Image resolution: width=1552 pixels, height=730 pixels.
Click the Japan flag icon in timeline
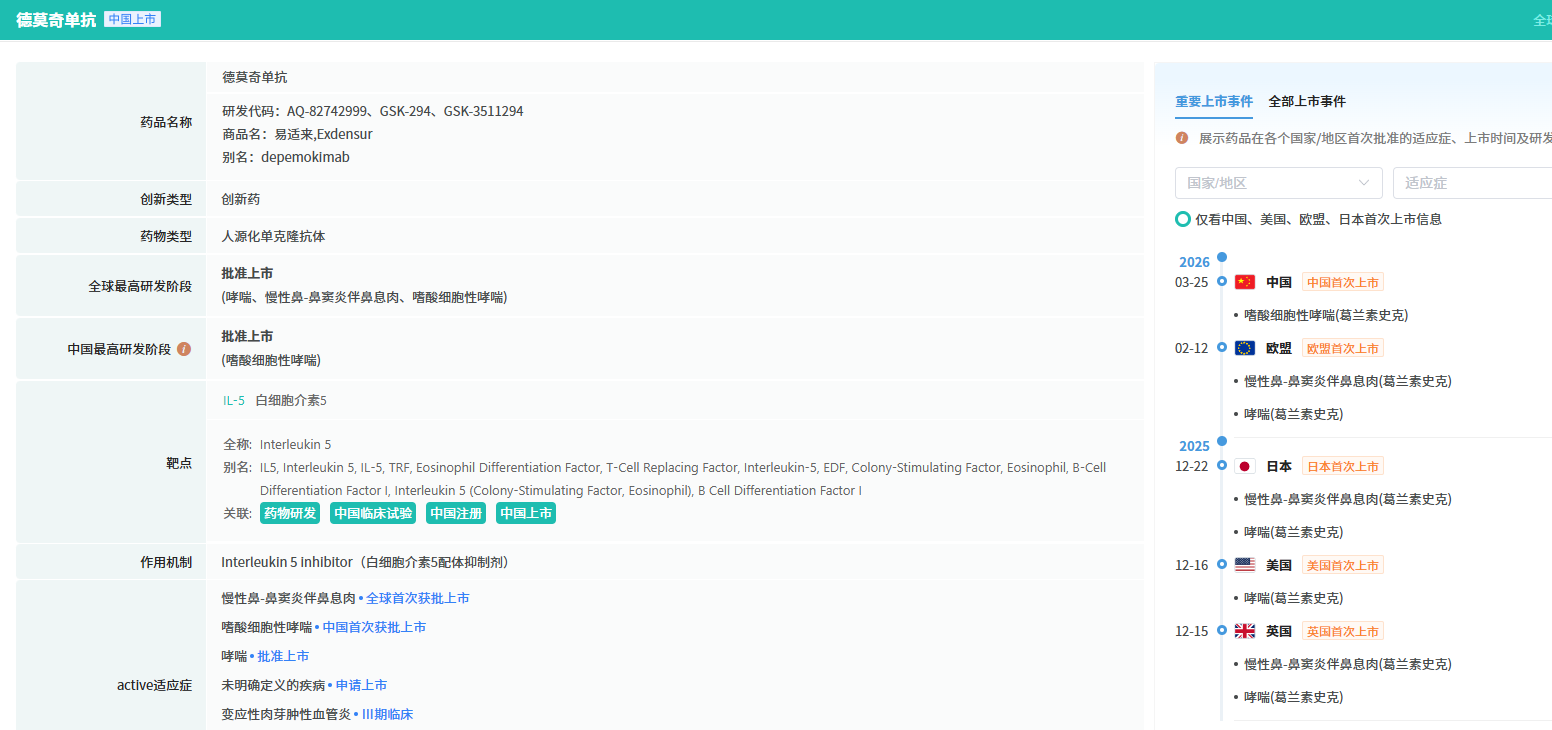[1245, 466]
